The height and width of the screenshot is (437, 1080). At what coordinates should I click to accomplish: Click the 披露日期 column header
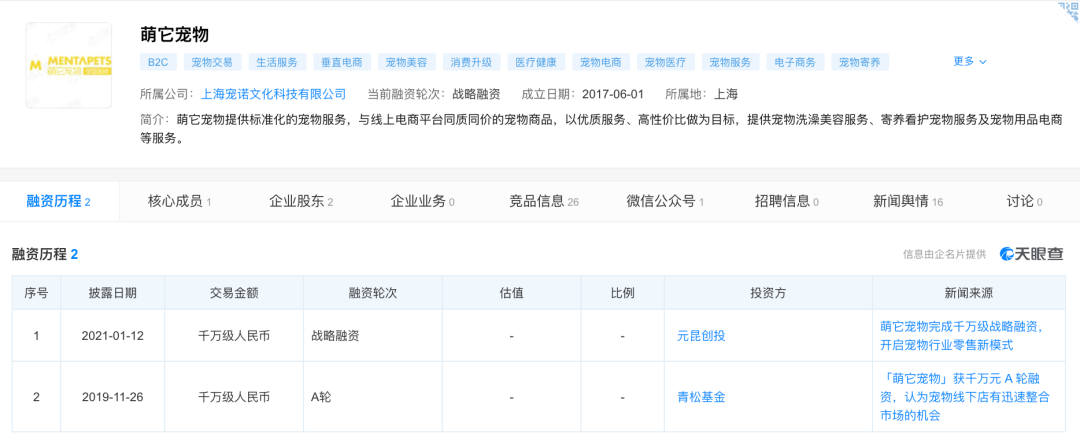(x=113, y=293)
